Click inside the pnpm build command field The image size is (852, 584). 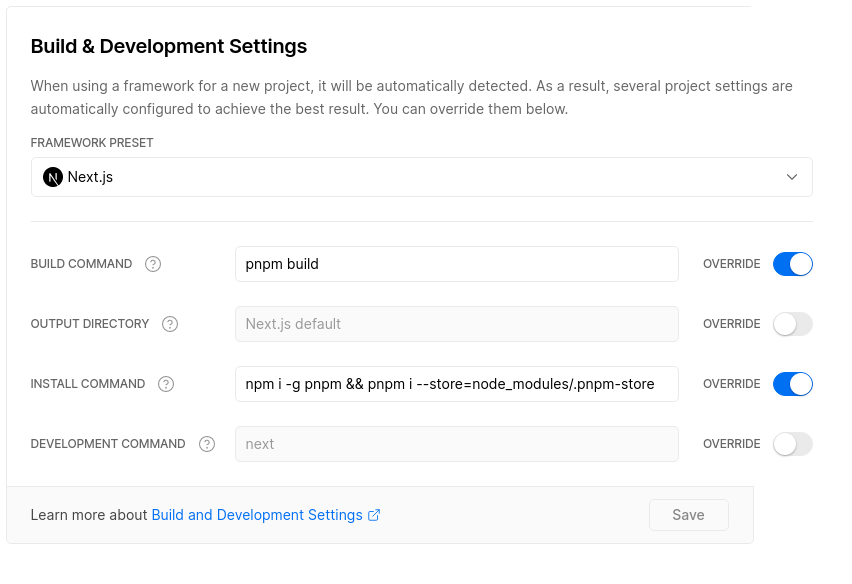[456, 264]
